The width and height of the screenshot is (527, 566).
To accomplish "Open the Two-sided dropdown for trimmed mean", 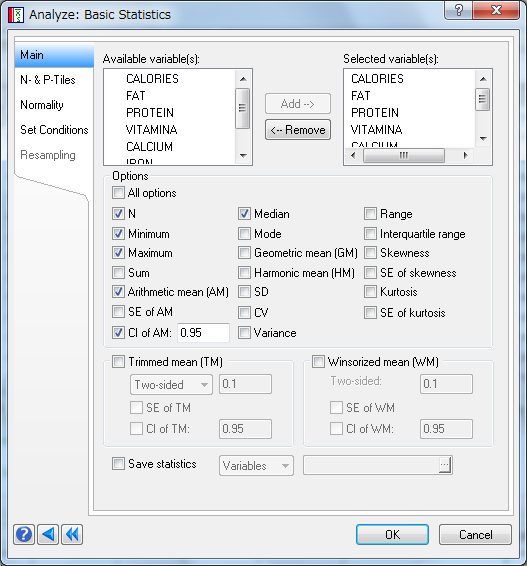I will (x=171, y=384).
